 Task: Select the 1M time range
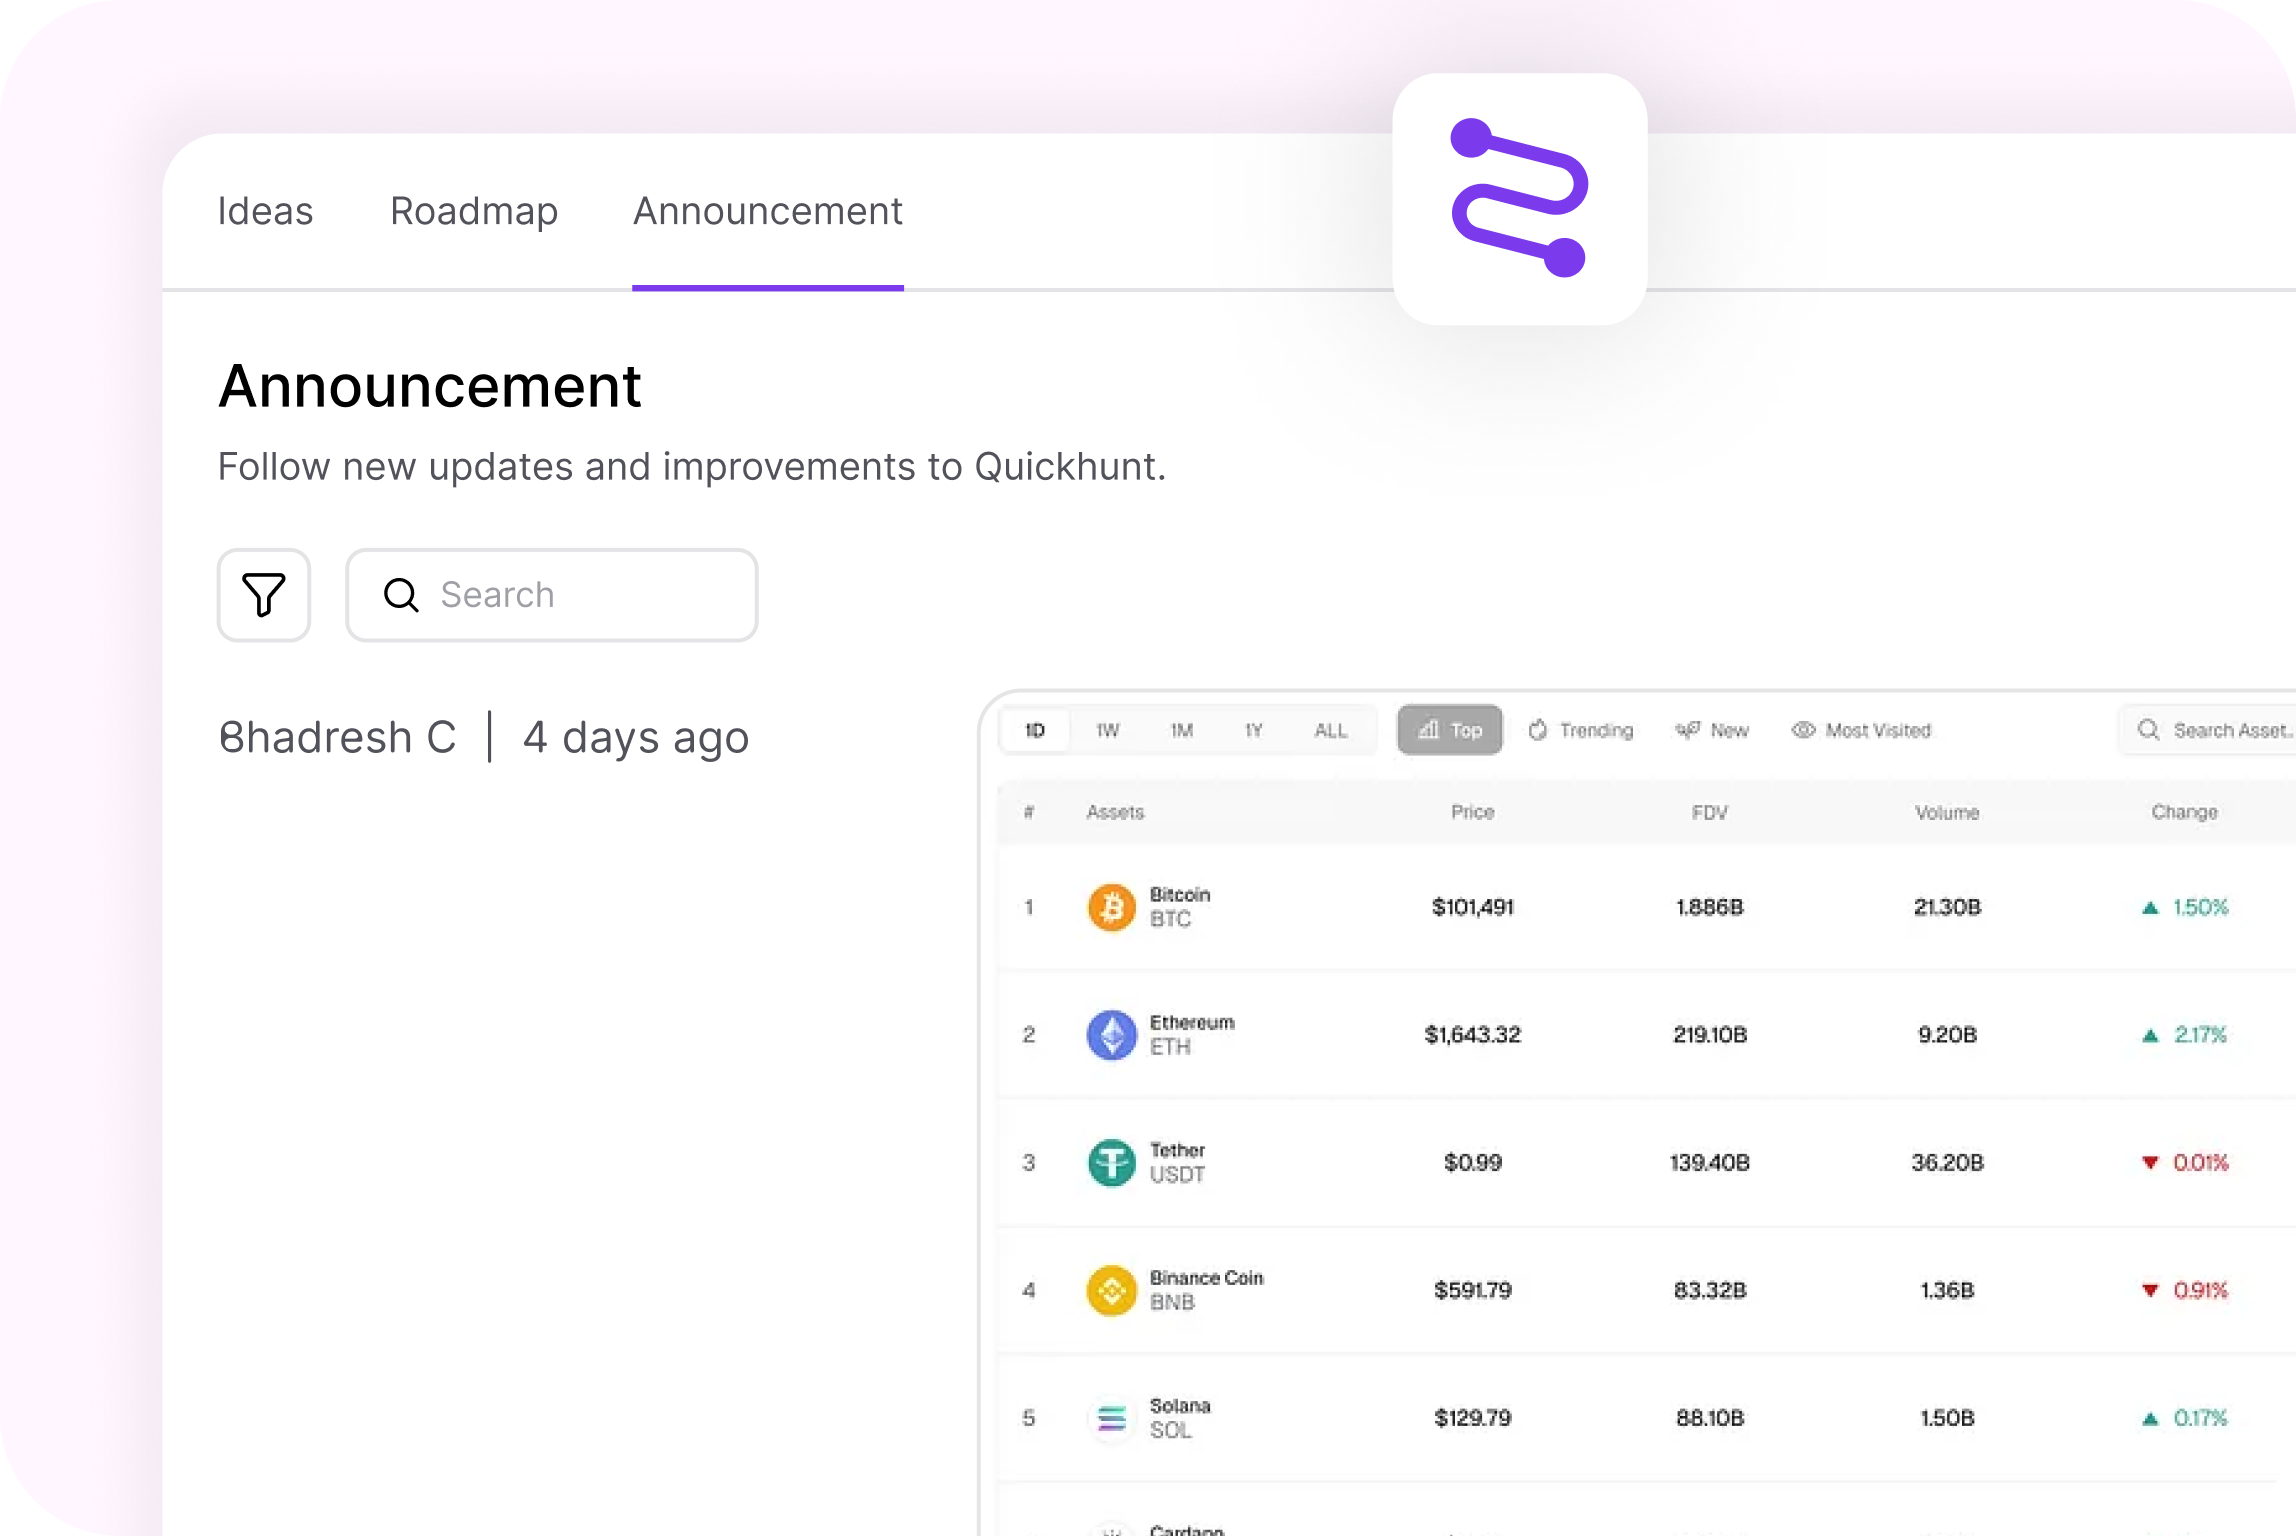pyautogui.click(x=1182, y=730)
